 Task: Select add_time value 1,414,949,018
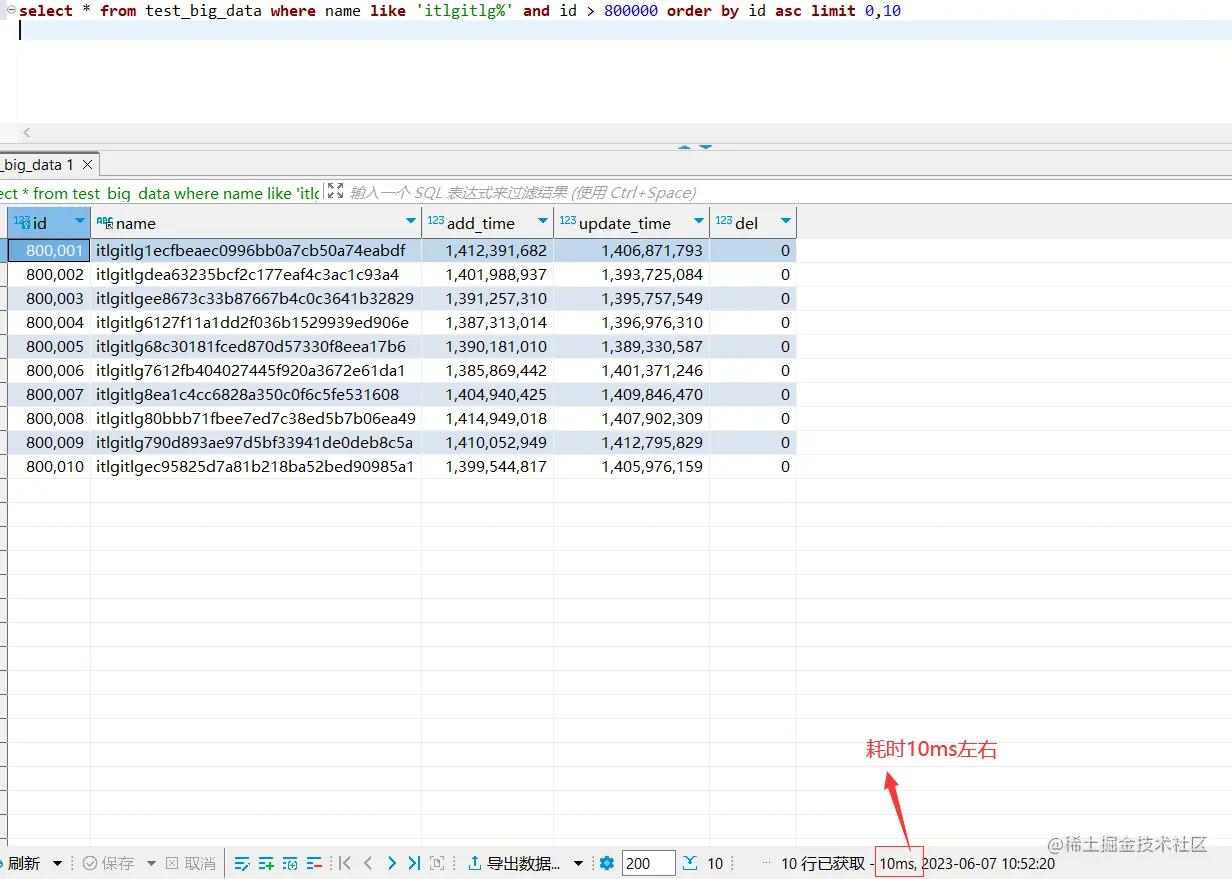tap(488, 418)
